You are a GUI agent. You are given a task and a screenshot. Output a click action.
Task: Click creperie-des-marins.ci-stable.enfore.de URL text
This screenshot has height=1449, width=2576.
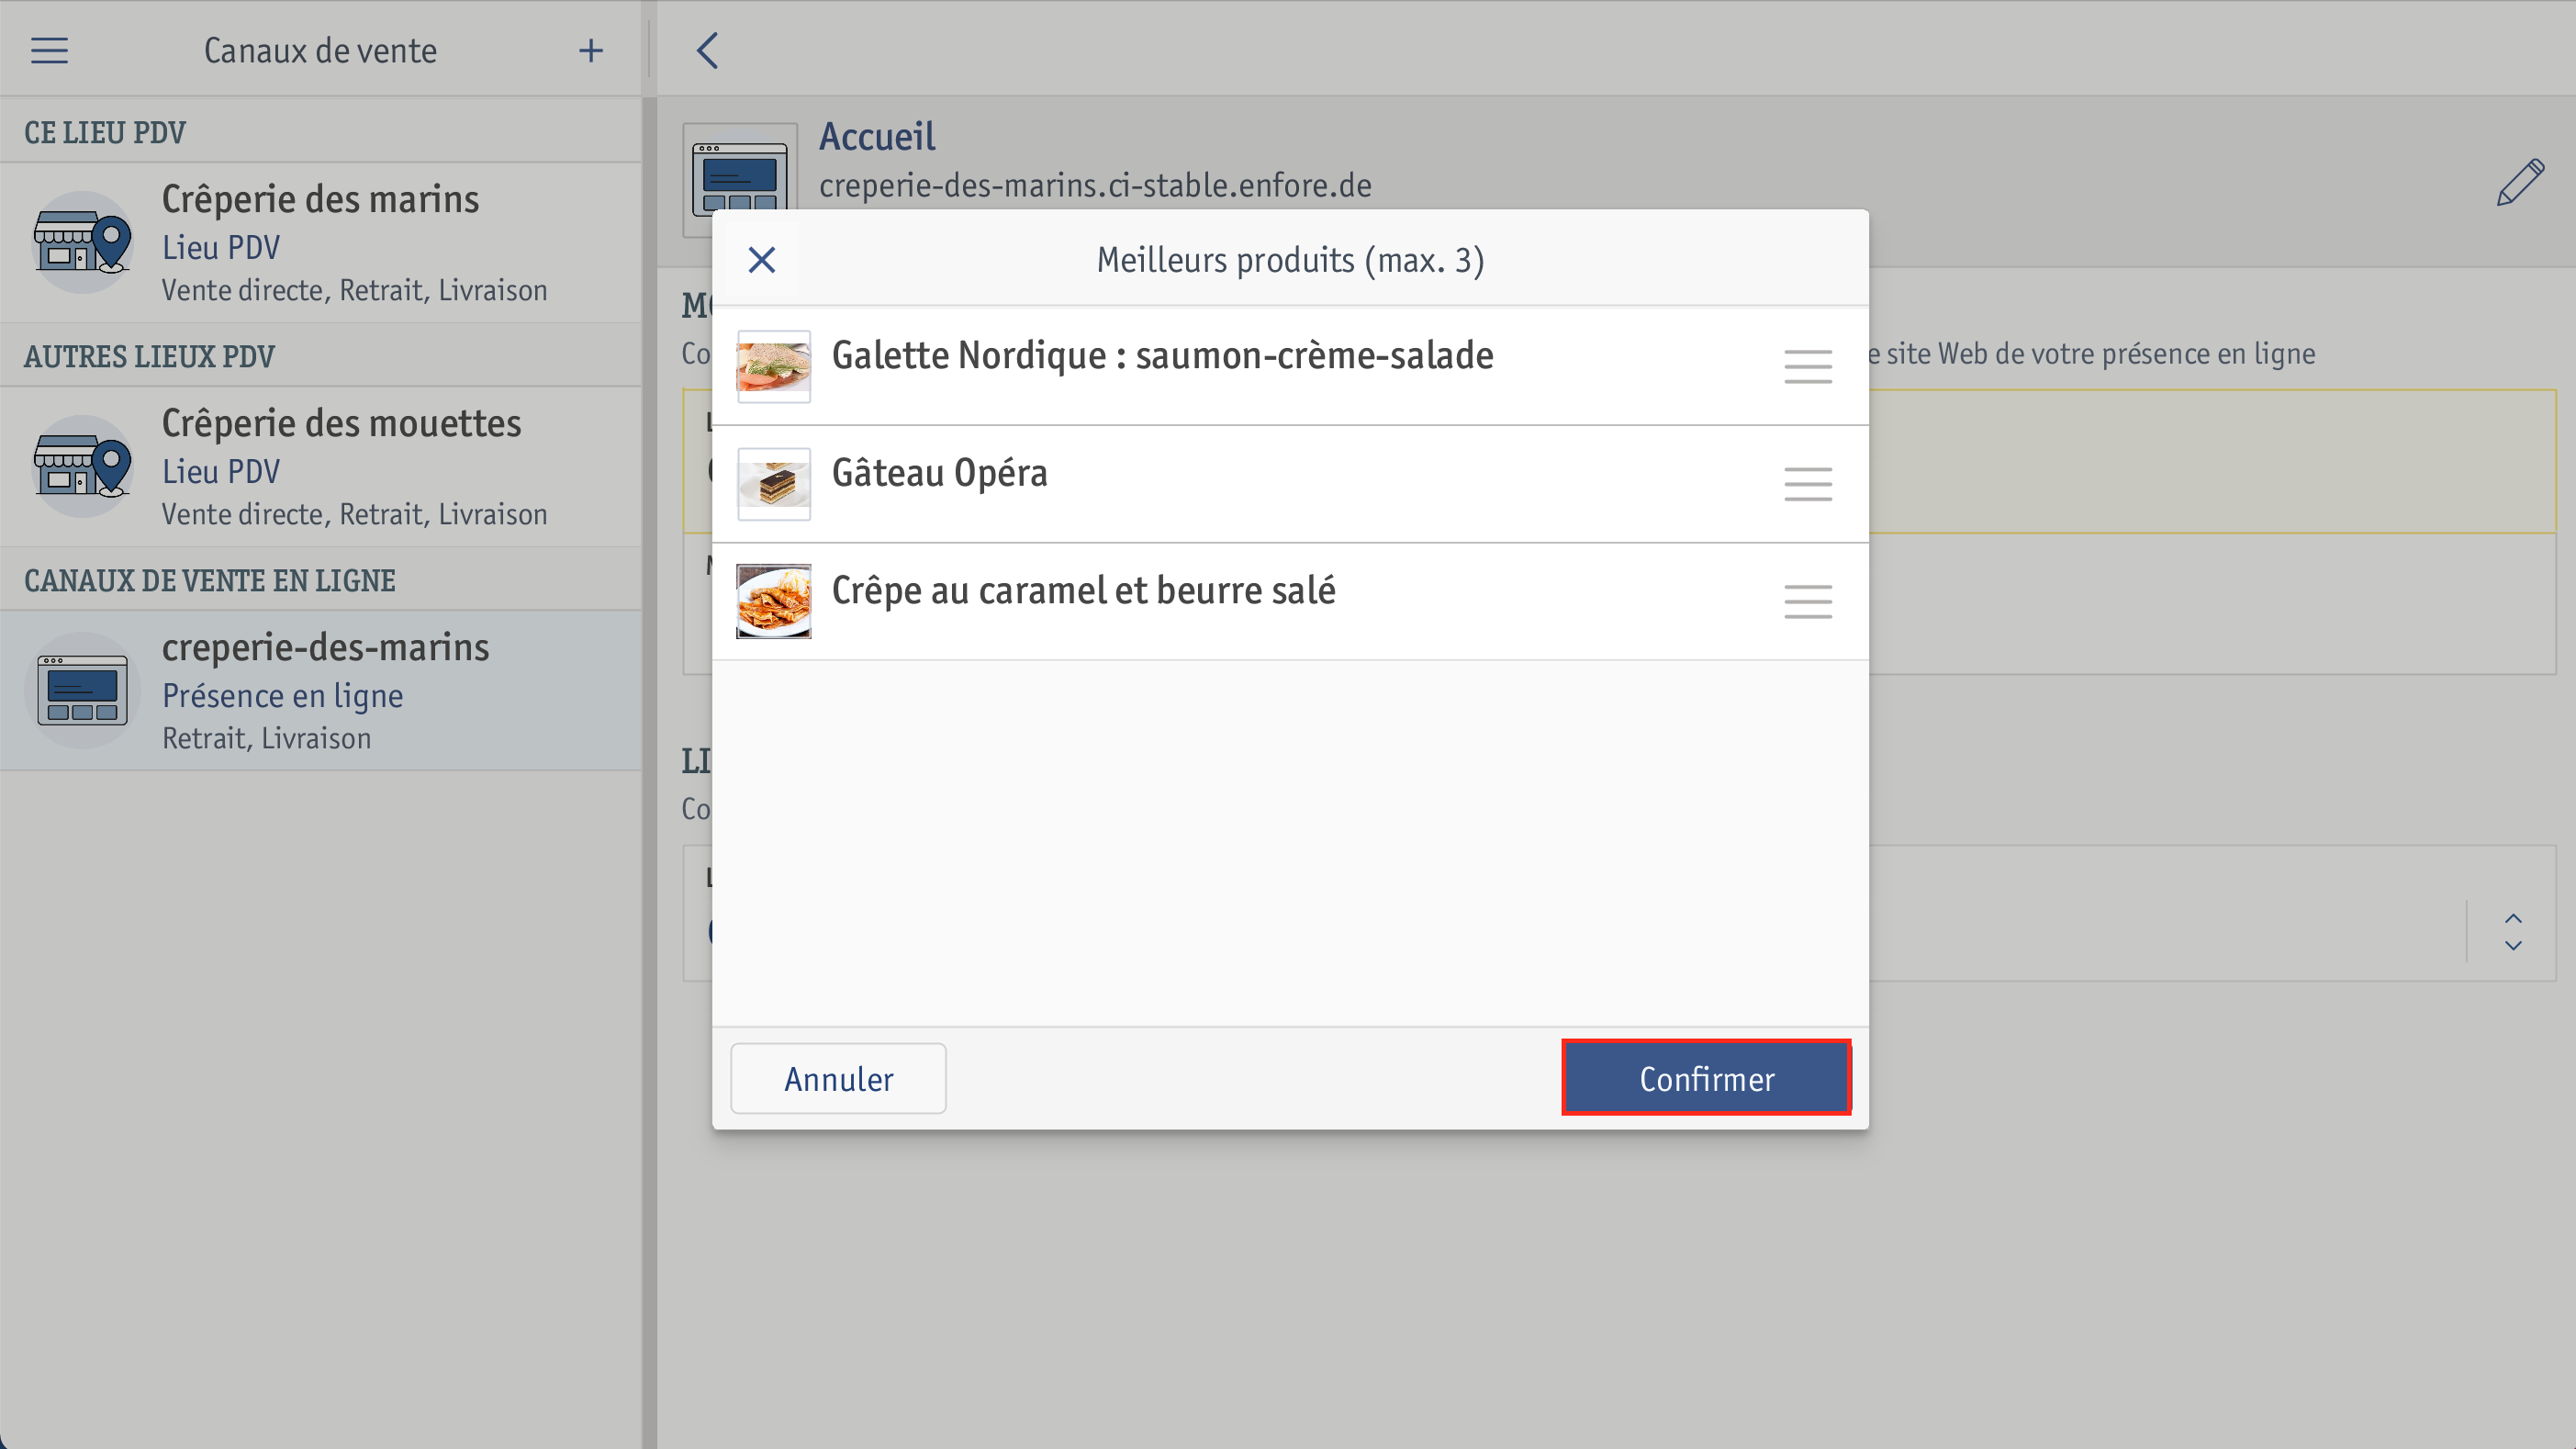pos(1095,186)
